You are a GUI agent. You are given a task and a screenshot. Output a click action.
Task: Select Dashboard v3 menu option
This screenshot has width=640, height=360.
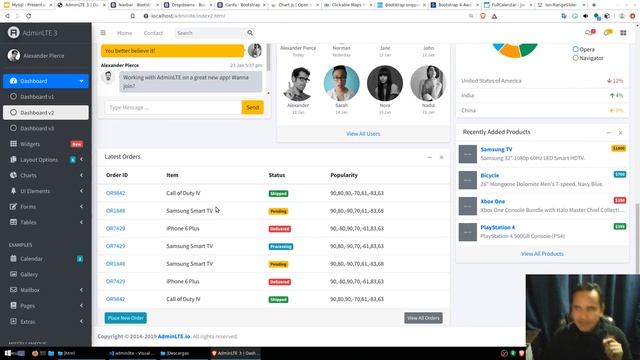pyautogui.click(x=46, y=128)
